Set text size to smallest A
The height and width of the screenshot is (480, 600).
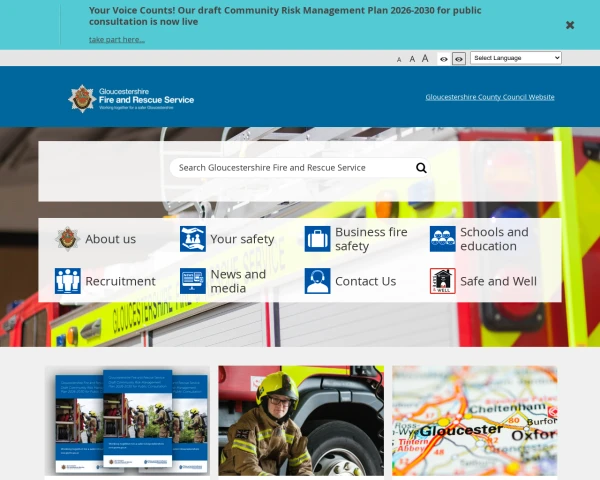pyautogui.click(x=399, y=59)
